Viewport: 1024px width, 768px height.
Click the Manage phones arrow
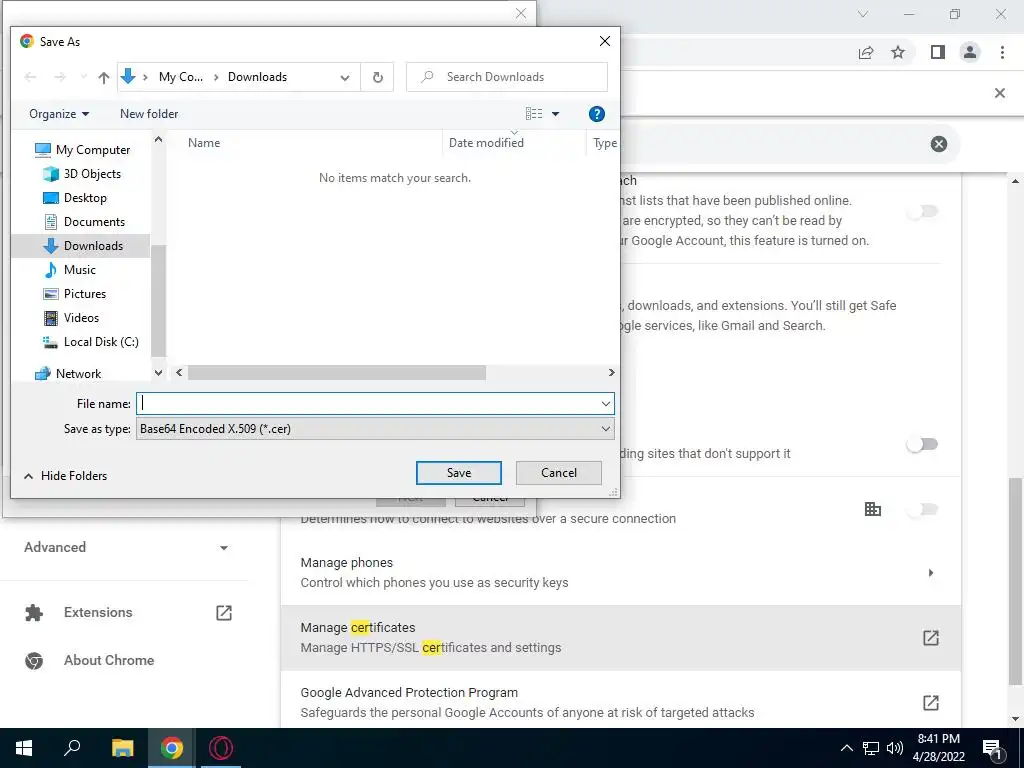coord(931,573)
